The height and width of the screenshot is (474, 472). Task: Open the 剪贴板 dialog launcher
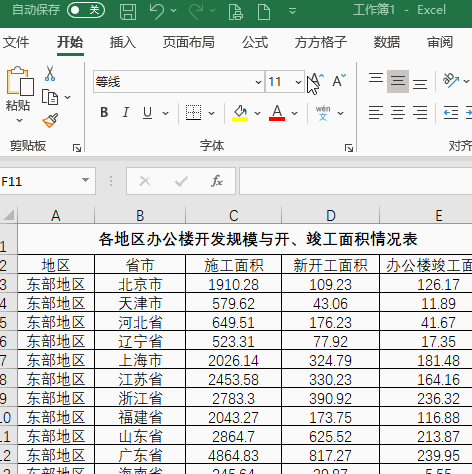[x=77, y=148]
